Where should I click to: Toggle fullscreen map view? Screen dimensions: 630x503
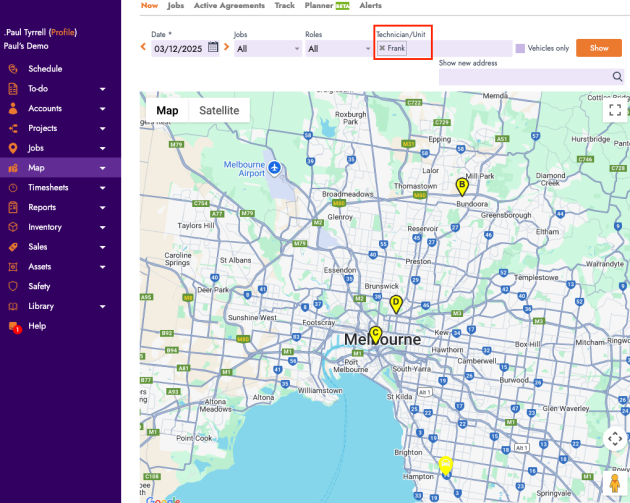pyautogui.click(x=616, y=111)
